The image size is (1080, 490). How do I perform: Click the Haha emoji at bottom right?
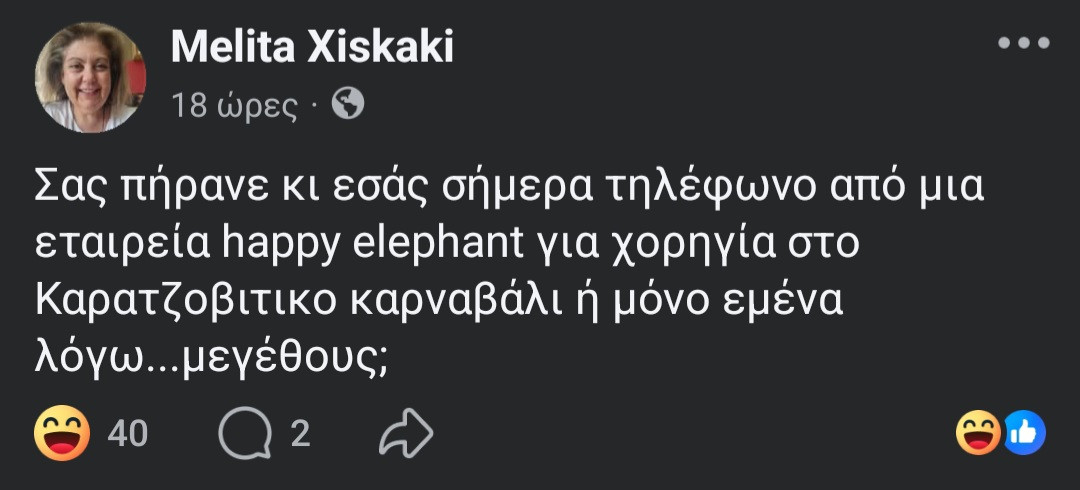click(x=978, y=433)
